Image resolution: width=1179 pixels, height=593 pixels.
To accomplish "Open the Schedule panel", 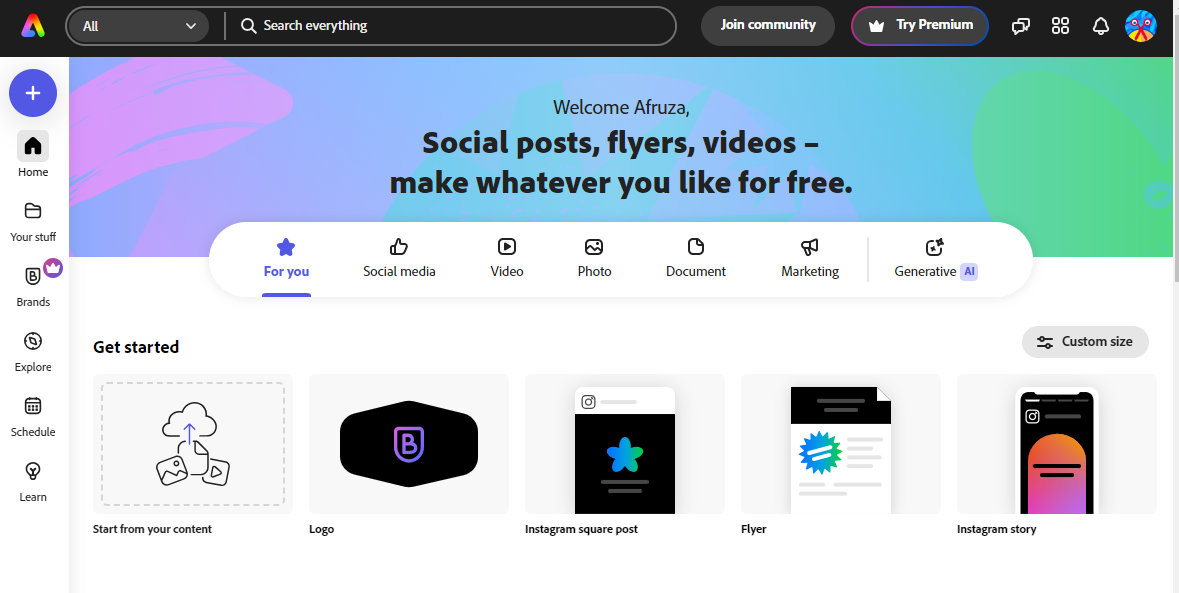I will point(32,413).
